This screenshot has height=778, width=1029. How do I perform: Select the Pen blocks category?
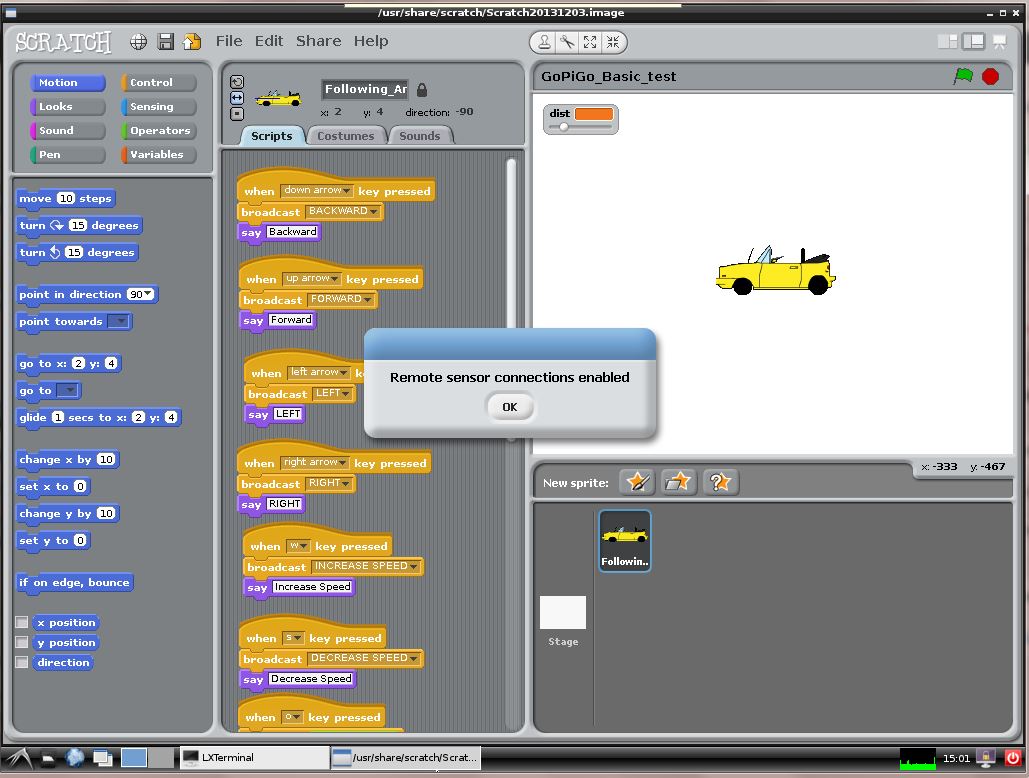(x=67, y=155)
